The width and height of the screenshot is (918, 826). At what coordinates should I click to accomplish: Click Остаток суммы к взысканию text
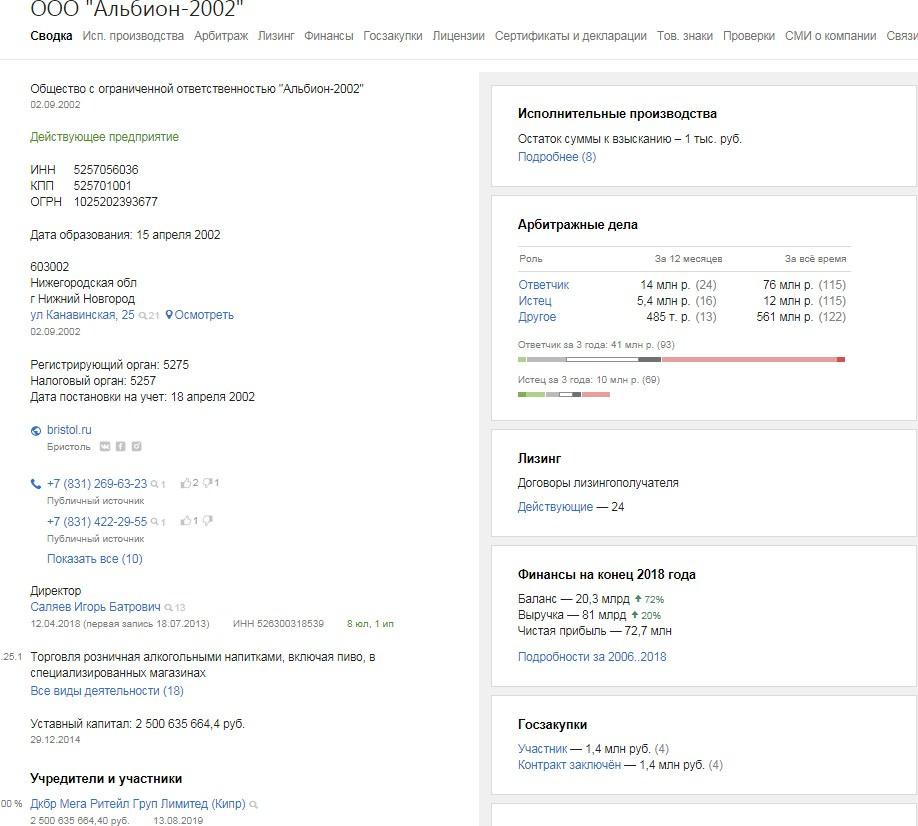[x=630, y=139]
